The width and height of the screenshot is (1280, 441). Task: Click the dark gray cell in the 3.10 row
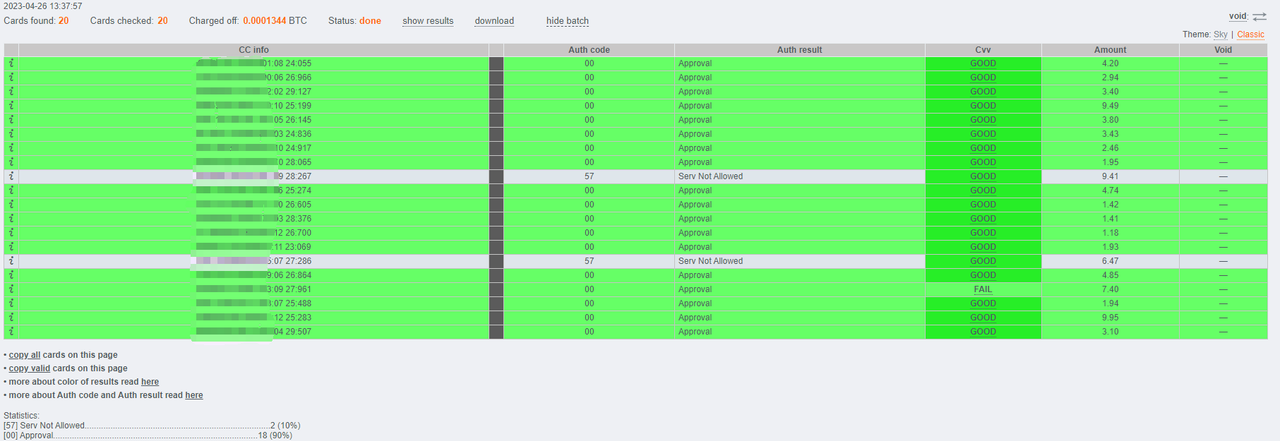coord(496,332)
